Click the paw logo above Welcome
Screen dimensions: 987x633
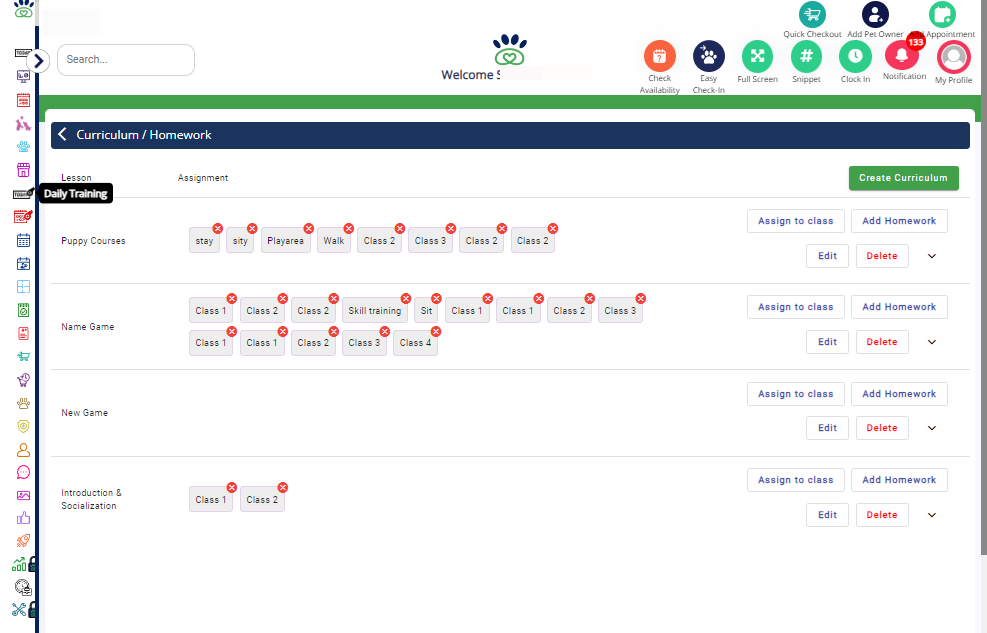(x=510, y=49)
